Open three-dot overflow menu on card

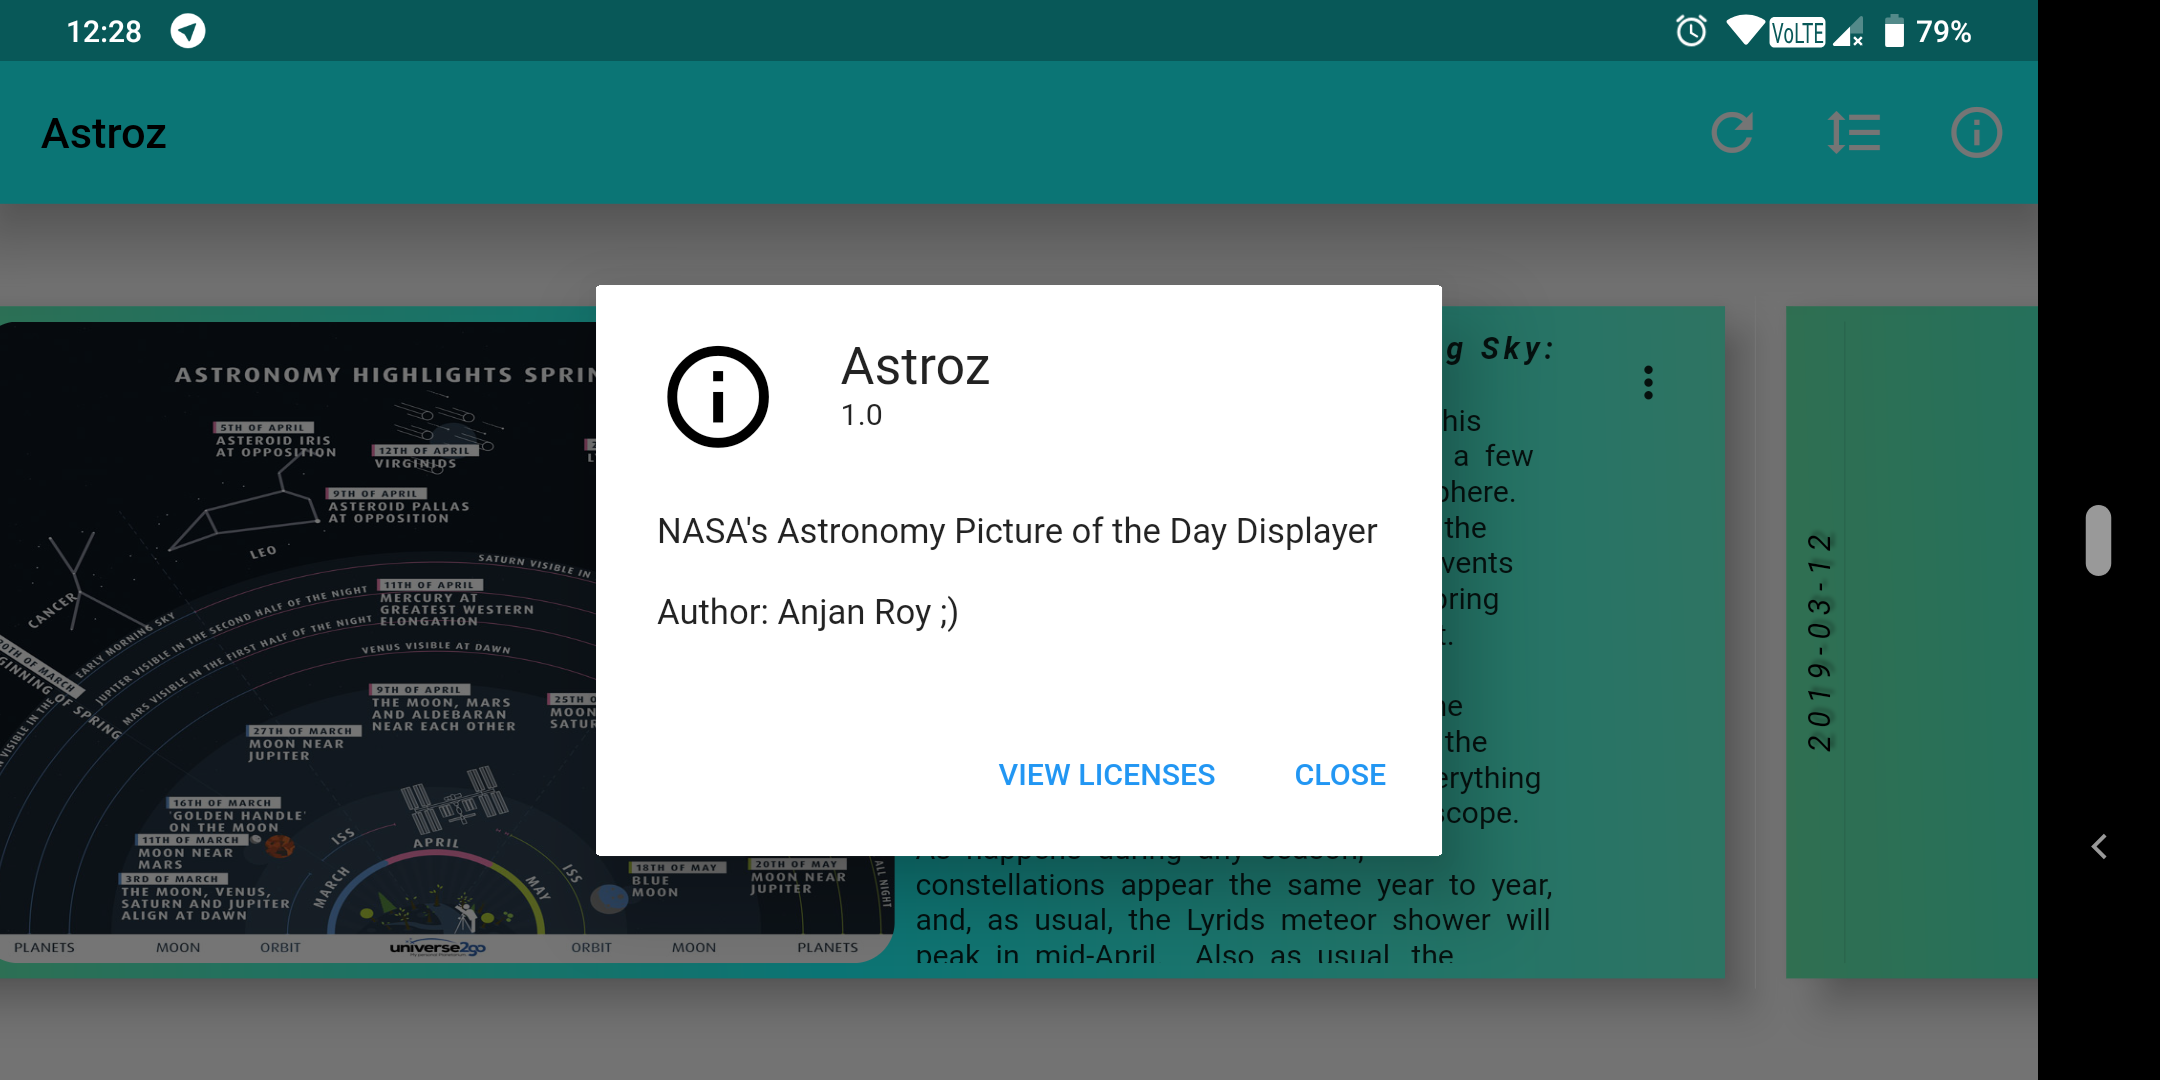click(x=1648, y=382)
